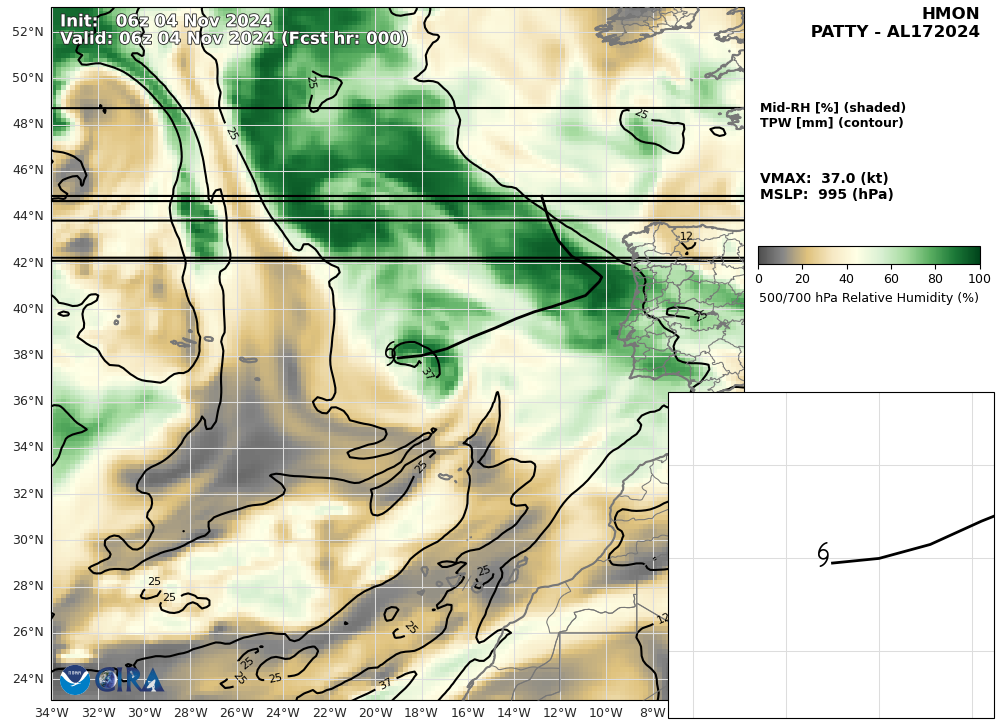This screenshot has height=722, width=1000.
Task: Click the Mid-RH shaded legend text
Action: click(832, 108)
